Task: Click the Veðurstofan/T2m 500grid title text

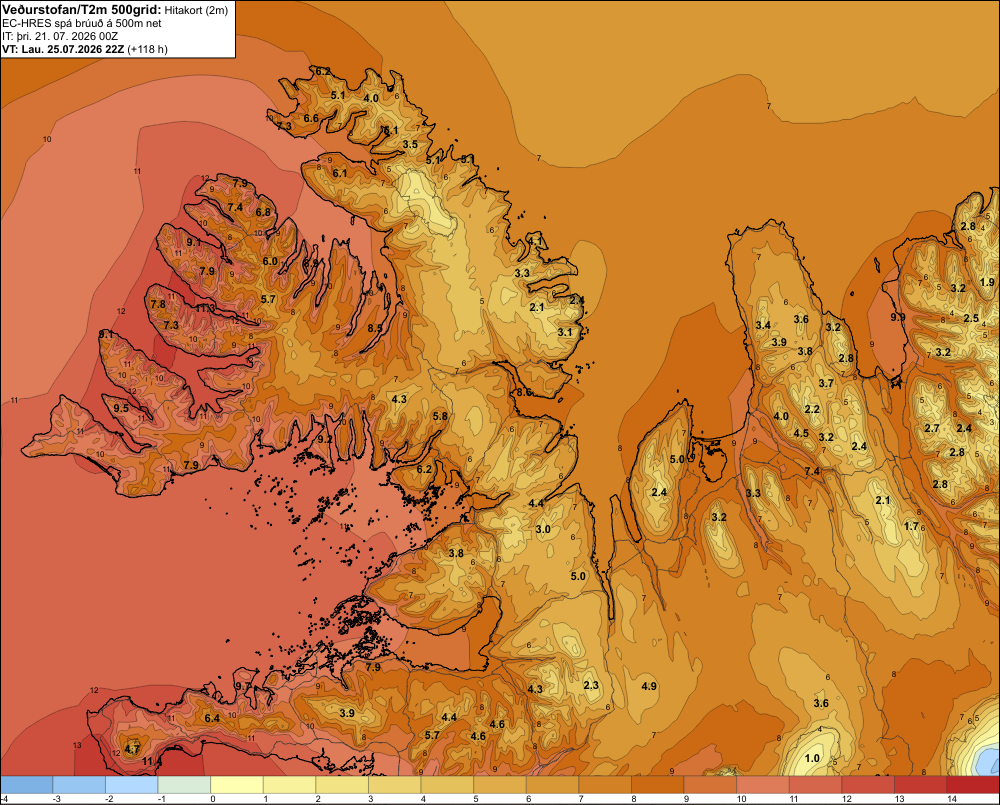Action: [x=82, y=9]
